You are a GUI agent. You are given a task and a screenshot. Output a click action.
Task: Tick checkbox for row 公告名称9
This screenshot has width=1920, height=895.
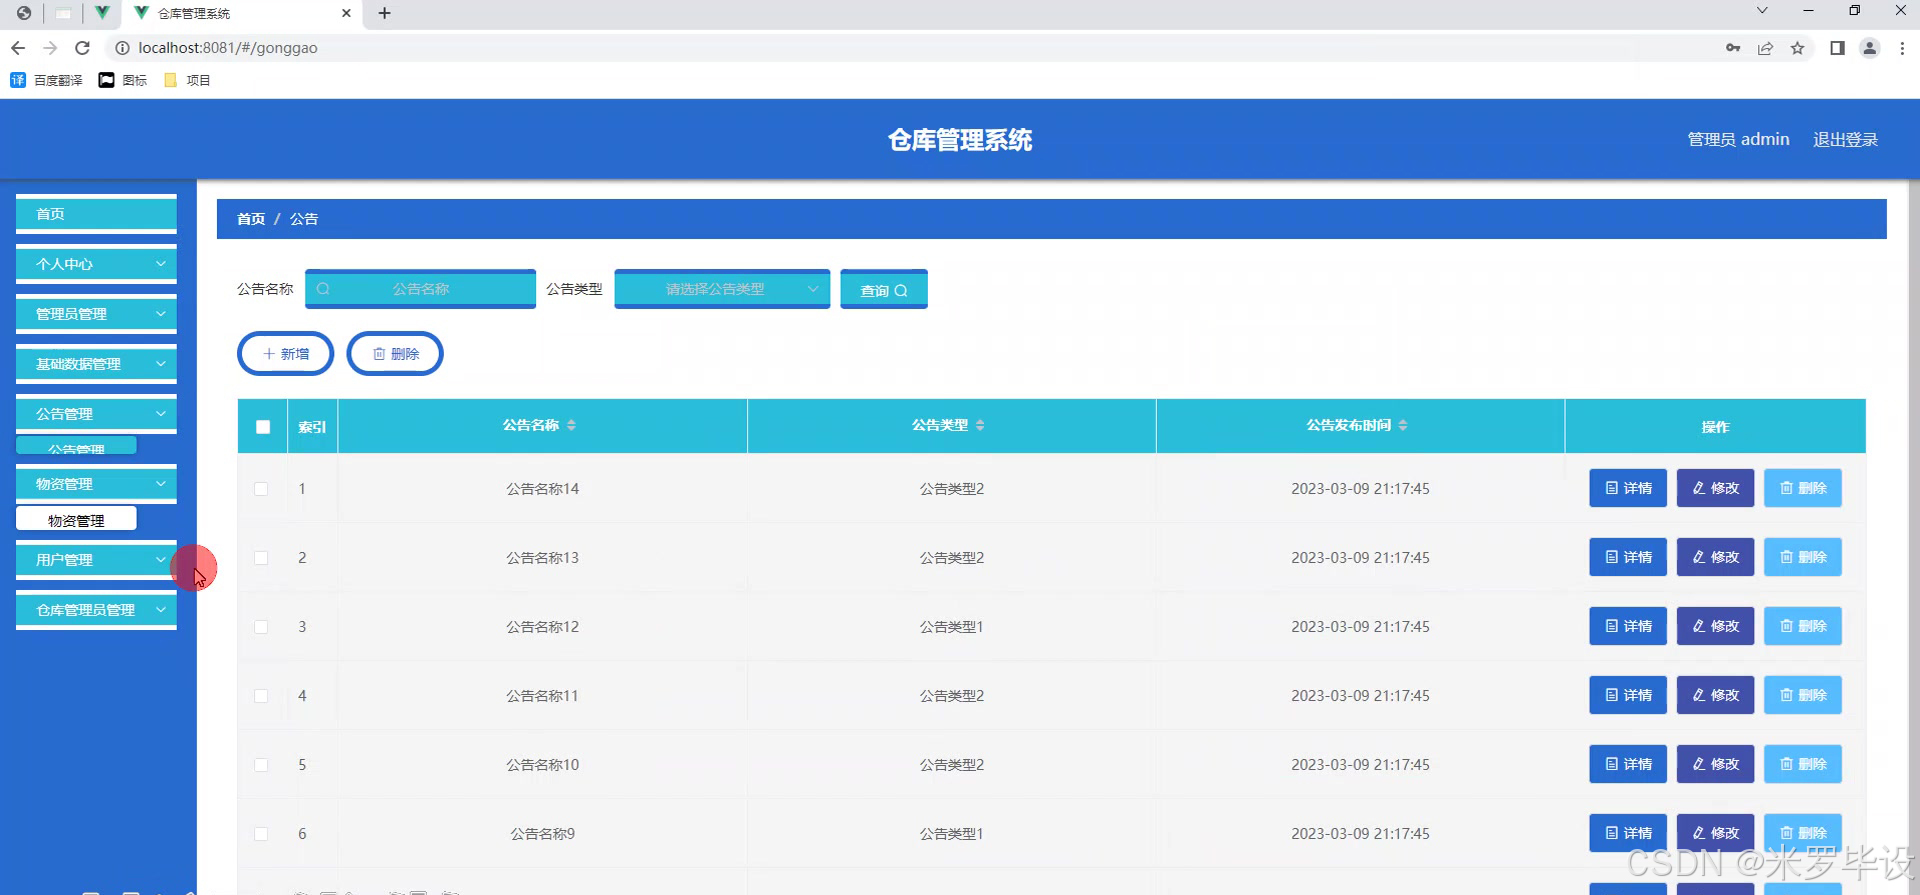click(x=261, y=834)
